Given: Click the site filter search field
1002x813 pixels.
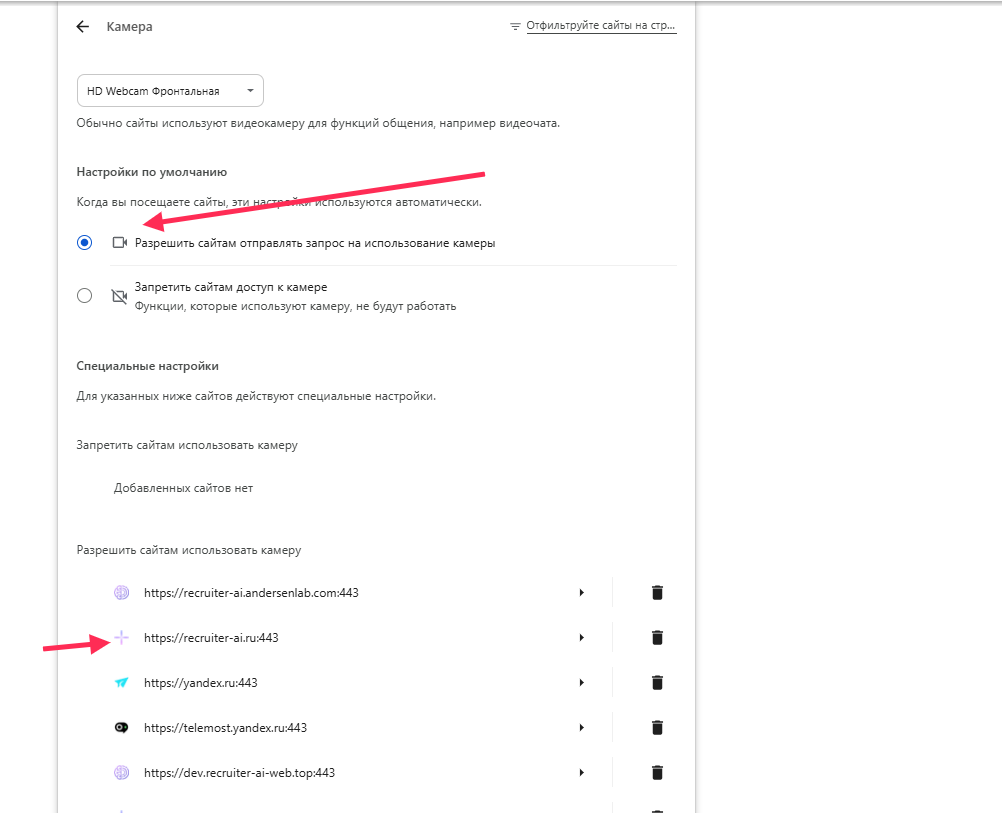Looking at the screenshot, I should tap(600, 26).
